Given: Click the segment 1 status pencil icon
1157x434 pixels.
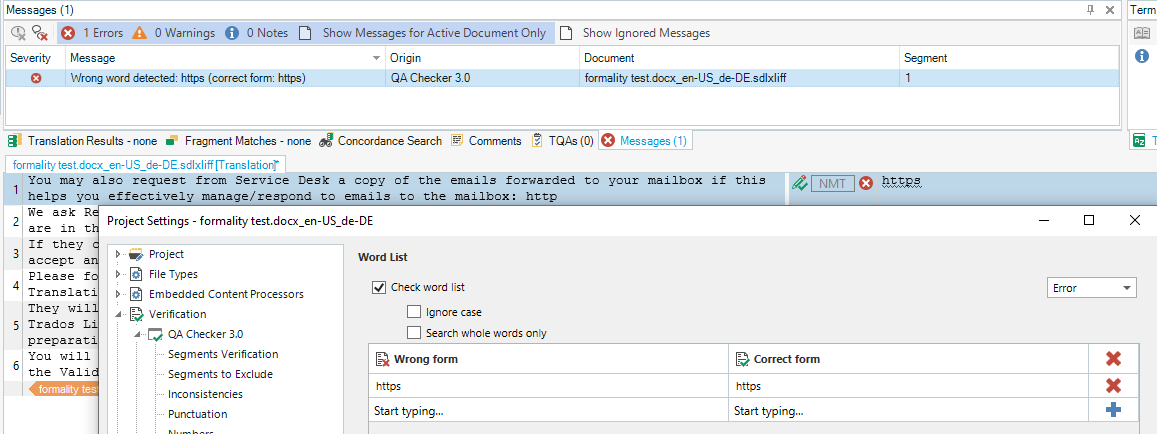Looking at the screenshot, I should 798,183.
